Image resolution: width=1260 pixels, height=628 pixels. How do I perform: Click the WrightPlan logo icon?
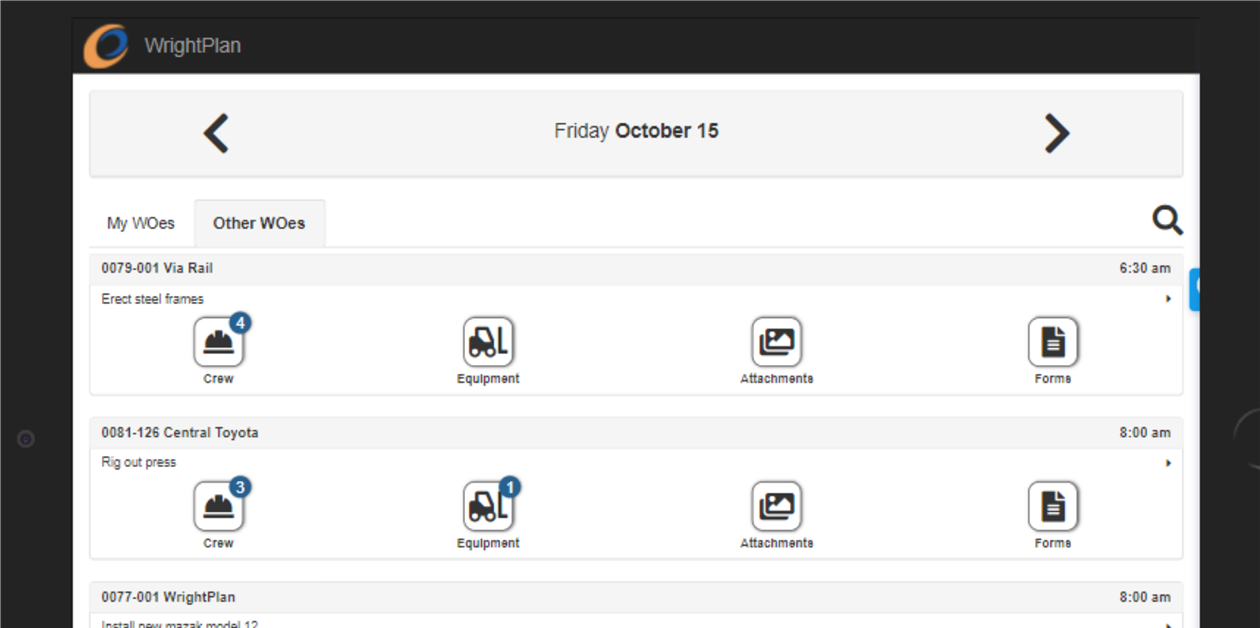click(106, 46)
